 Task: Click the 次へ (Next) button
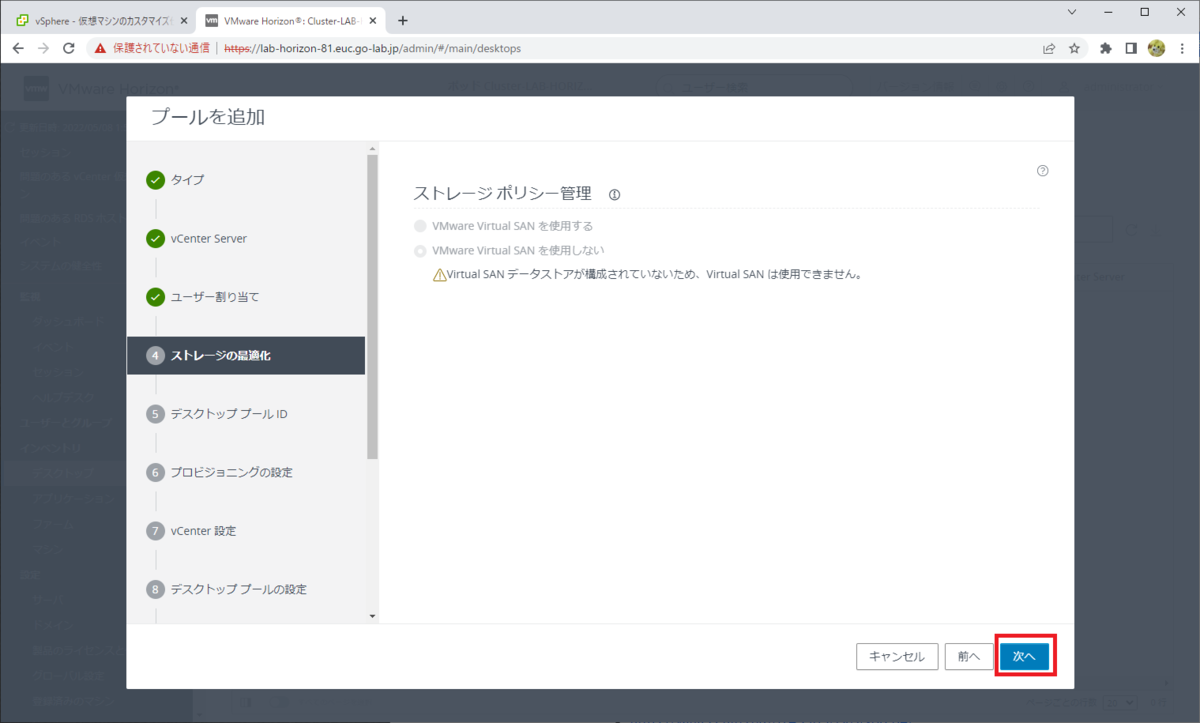[1024, 656]
